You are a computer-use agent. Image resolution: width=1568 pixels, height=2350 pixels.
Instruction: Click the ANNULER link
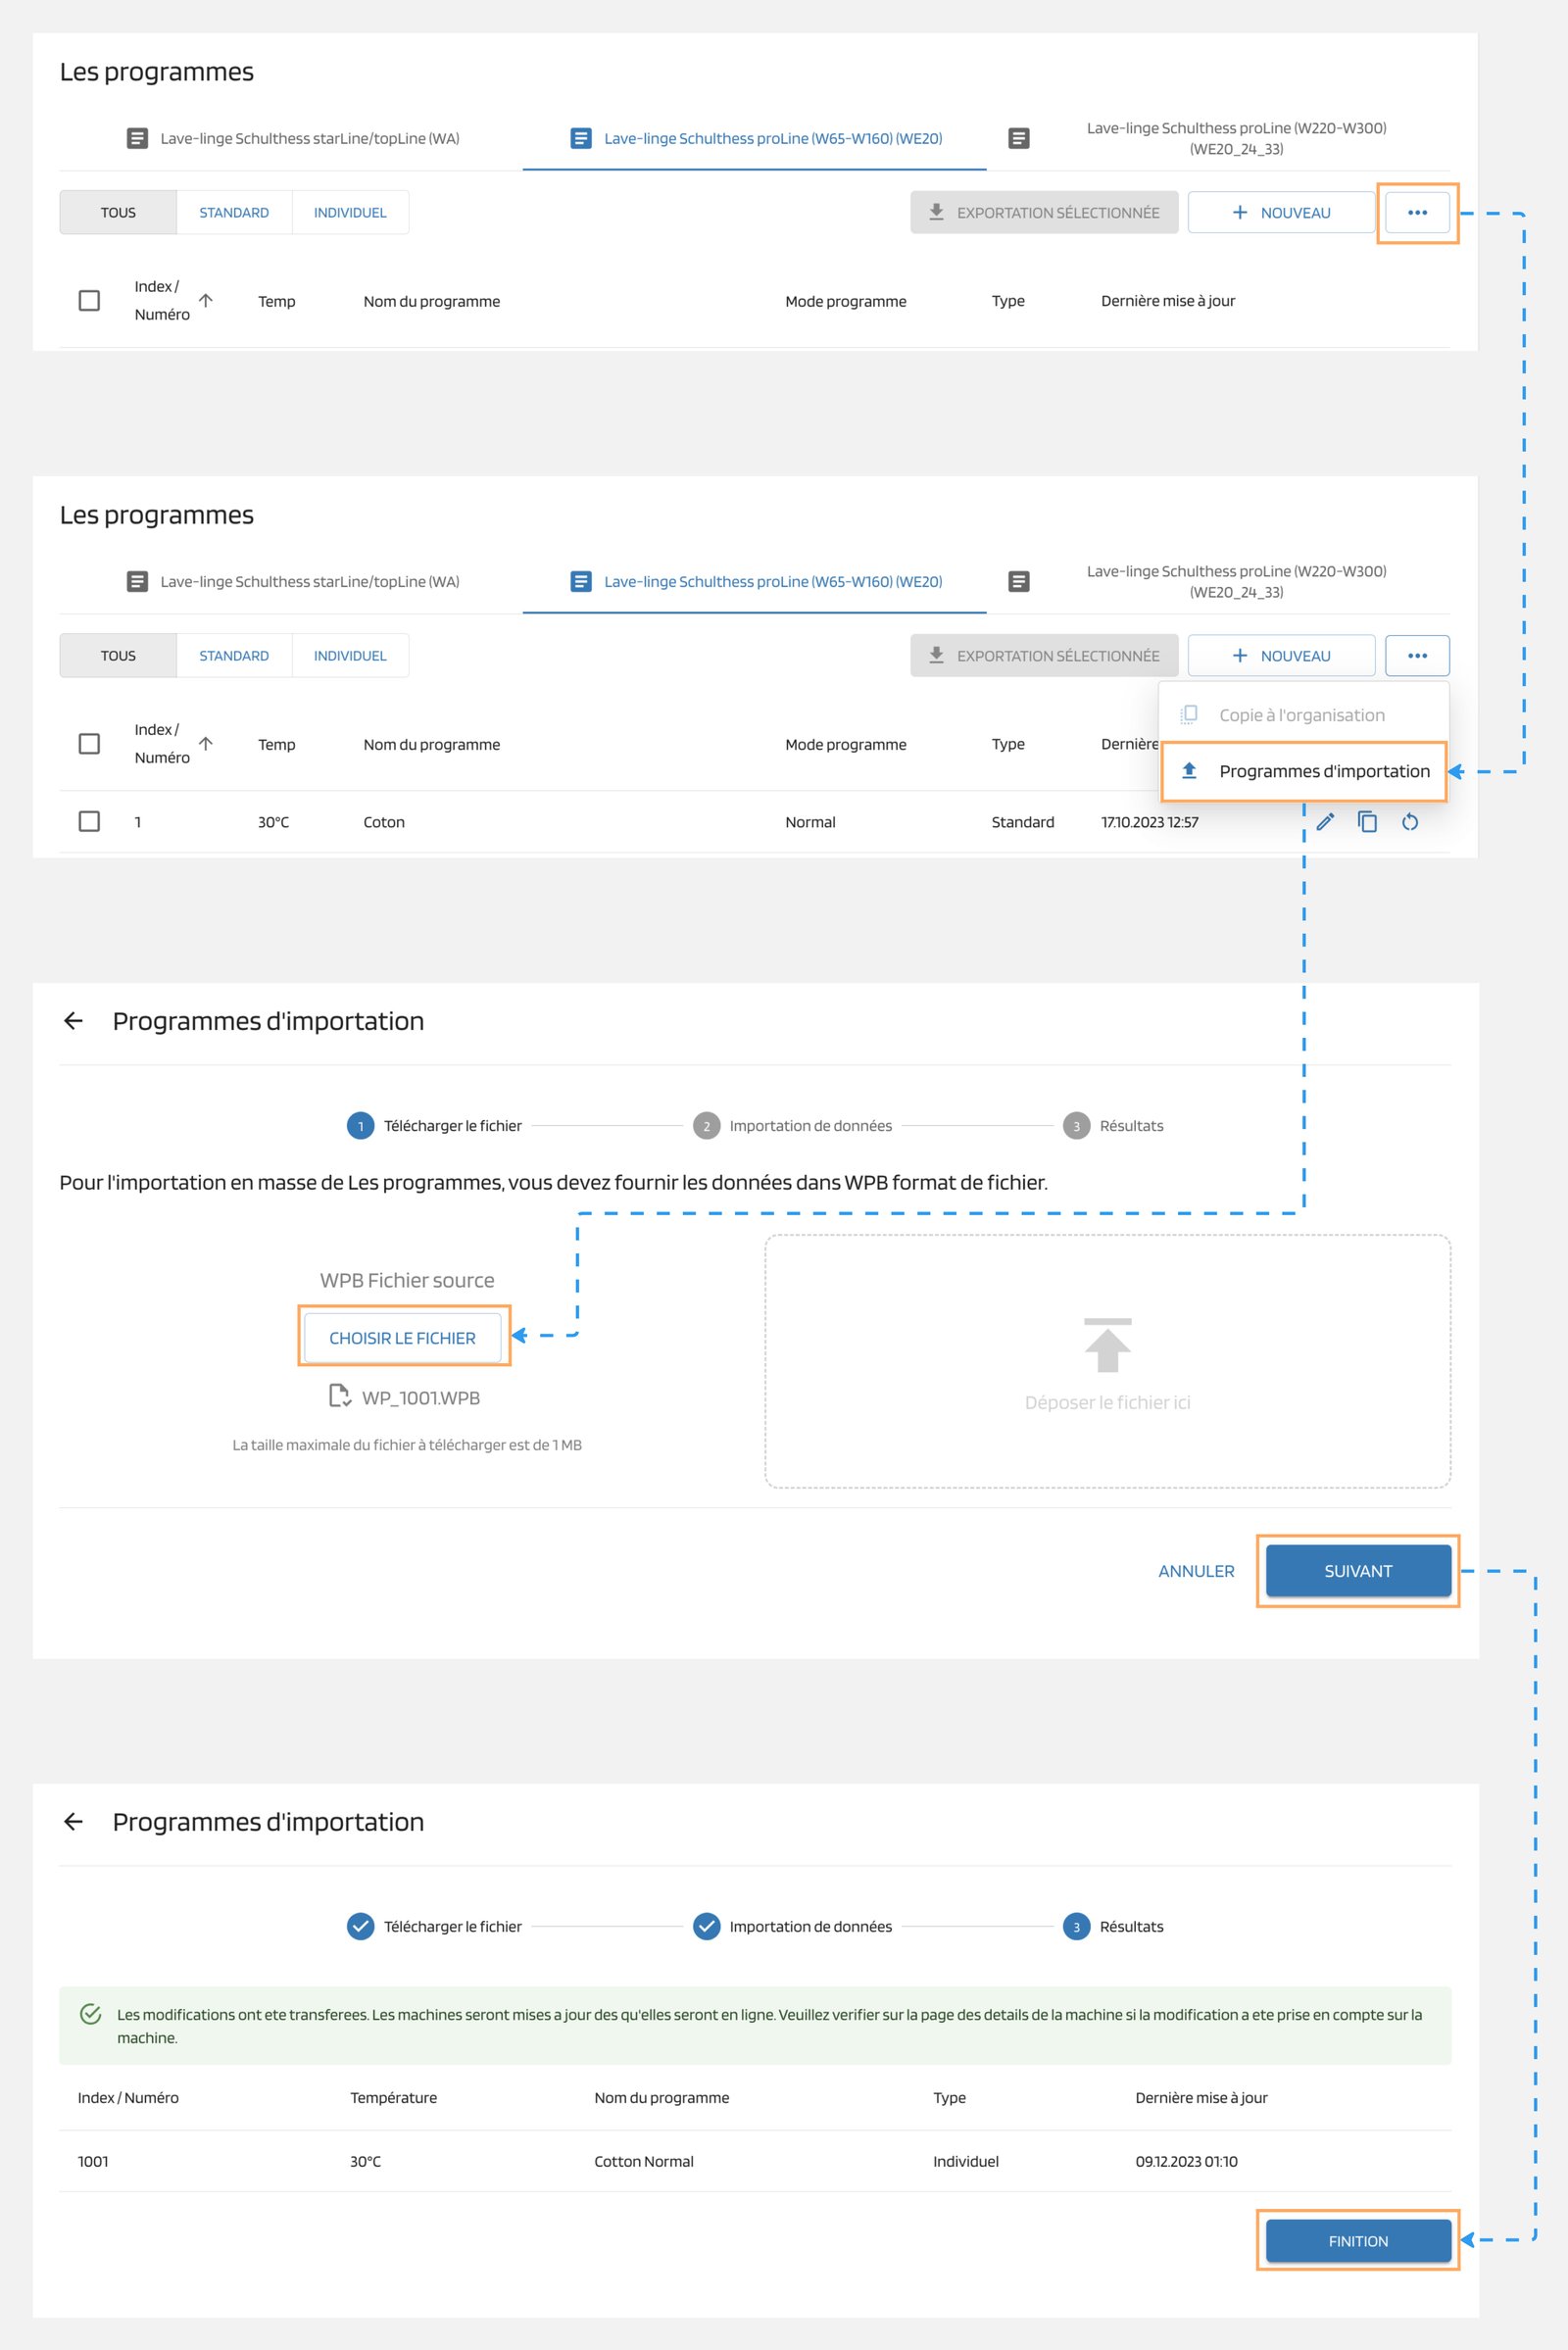point(1196,1571)
